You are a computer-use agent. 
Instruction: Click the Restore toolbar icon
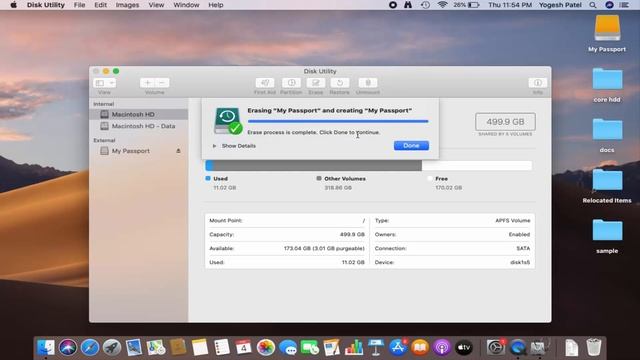pos(340,83)
